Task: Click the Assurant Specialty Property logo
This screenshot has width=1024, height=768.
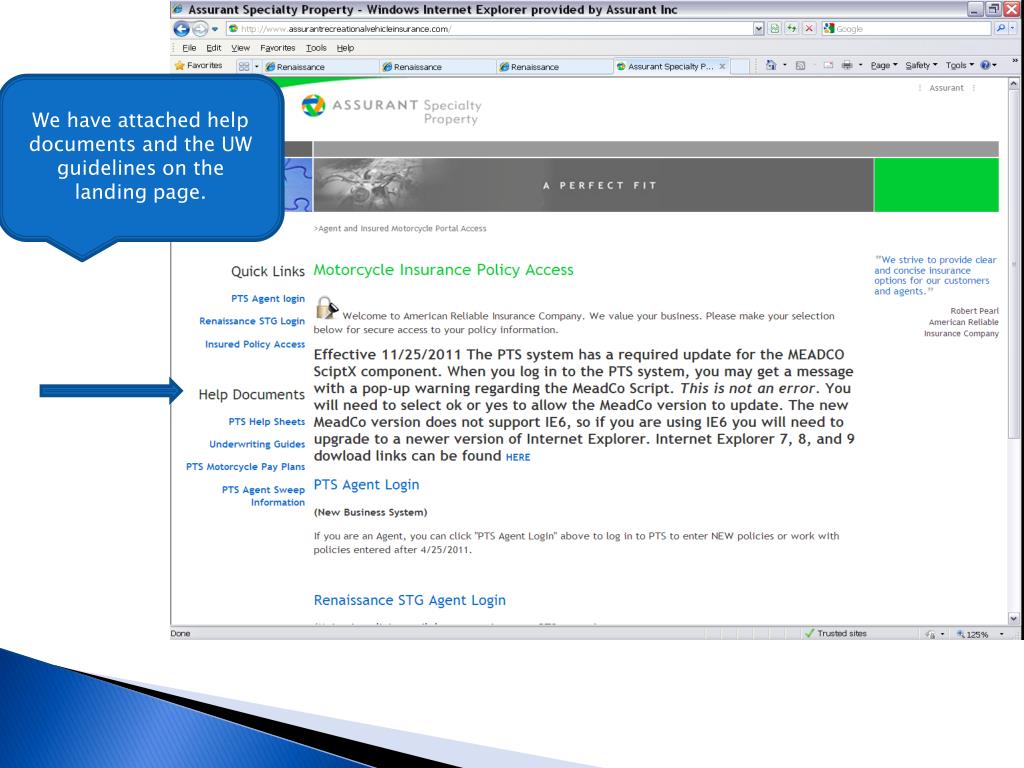Action: [x=391, y=109]
